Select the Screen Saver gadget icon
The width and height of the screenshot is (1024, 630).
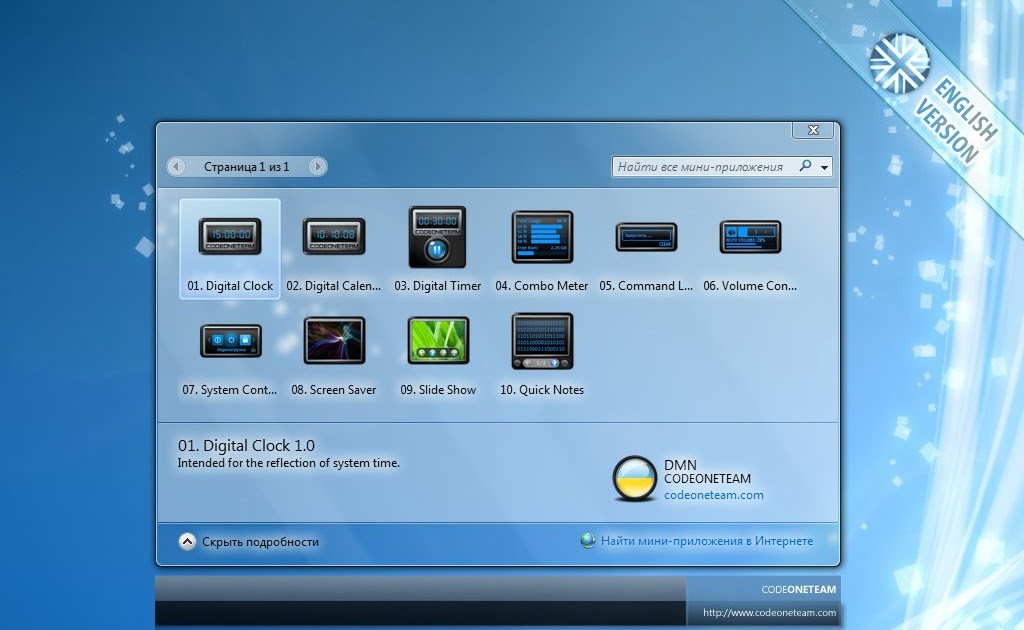coord(333,341)
